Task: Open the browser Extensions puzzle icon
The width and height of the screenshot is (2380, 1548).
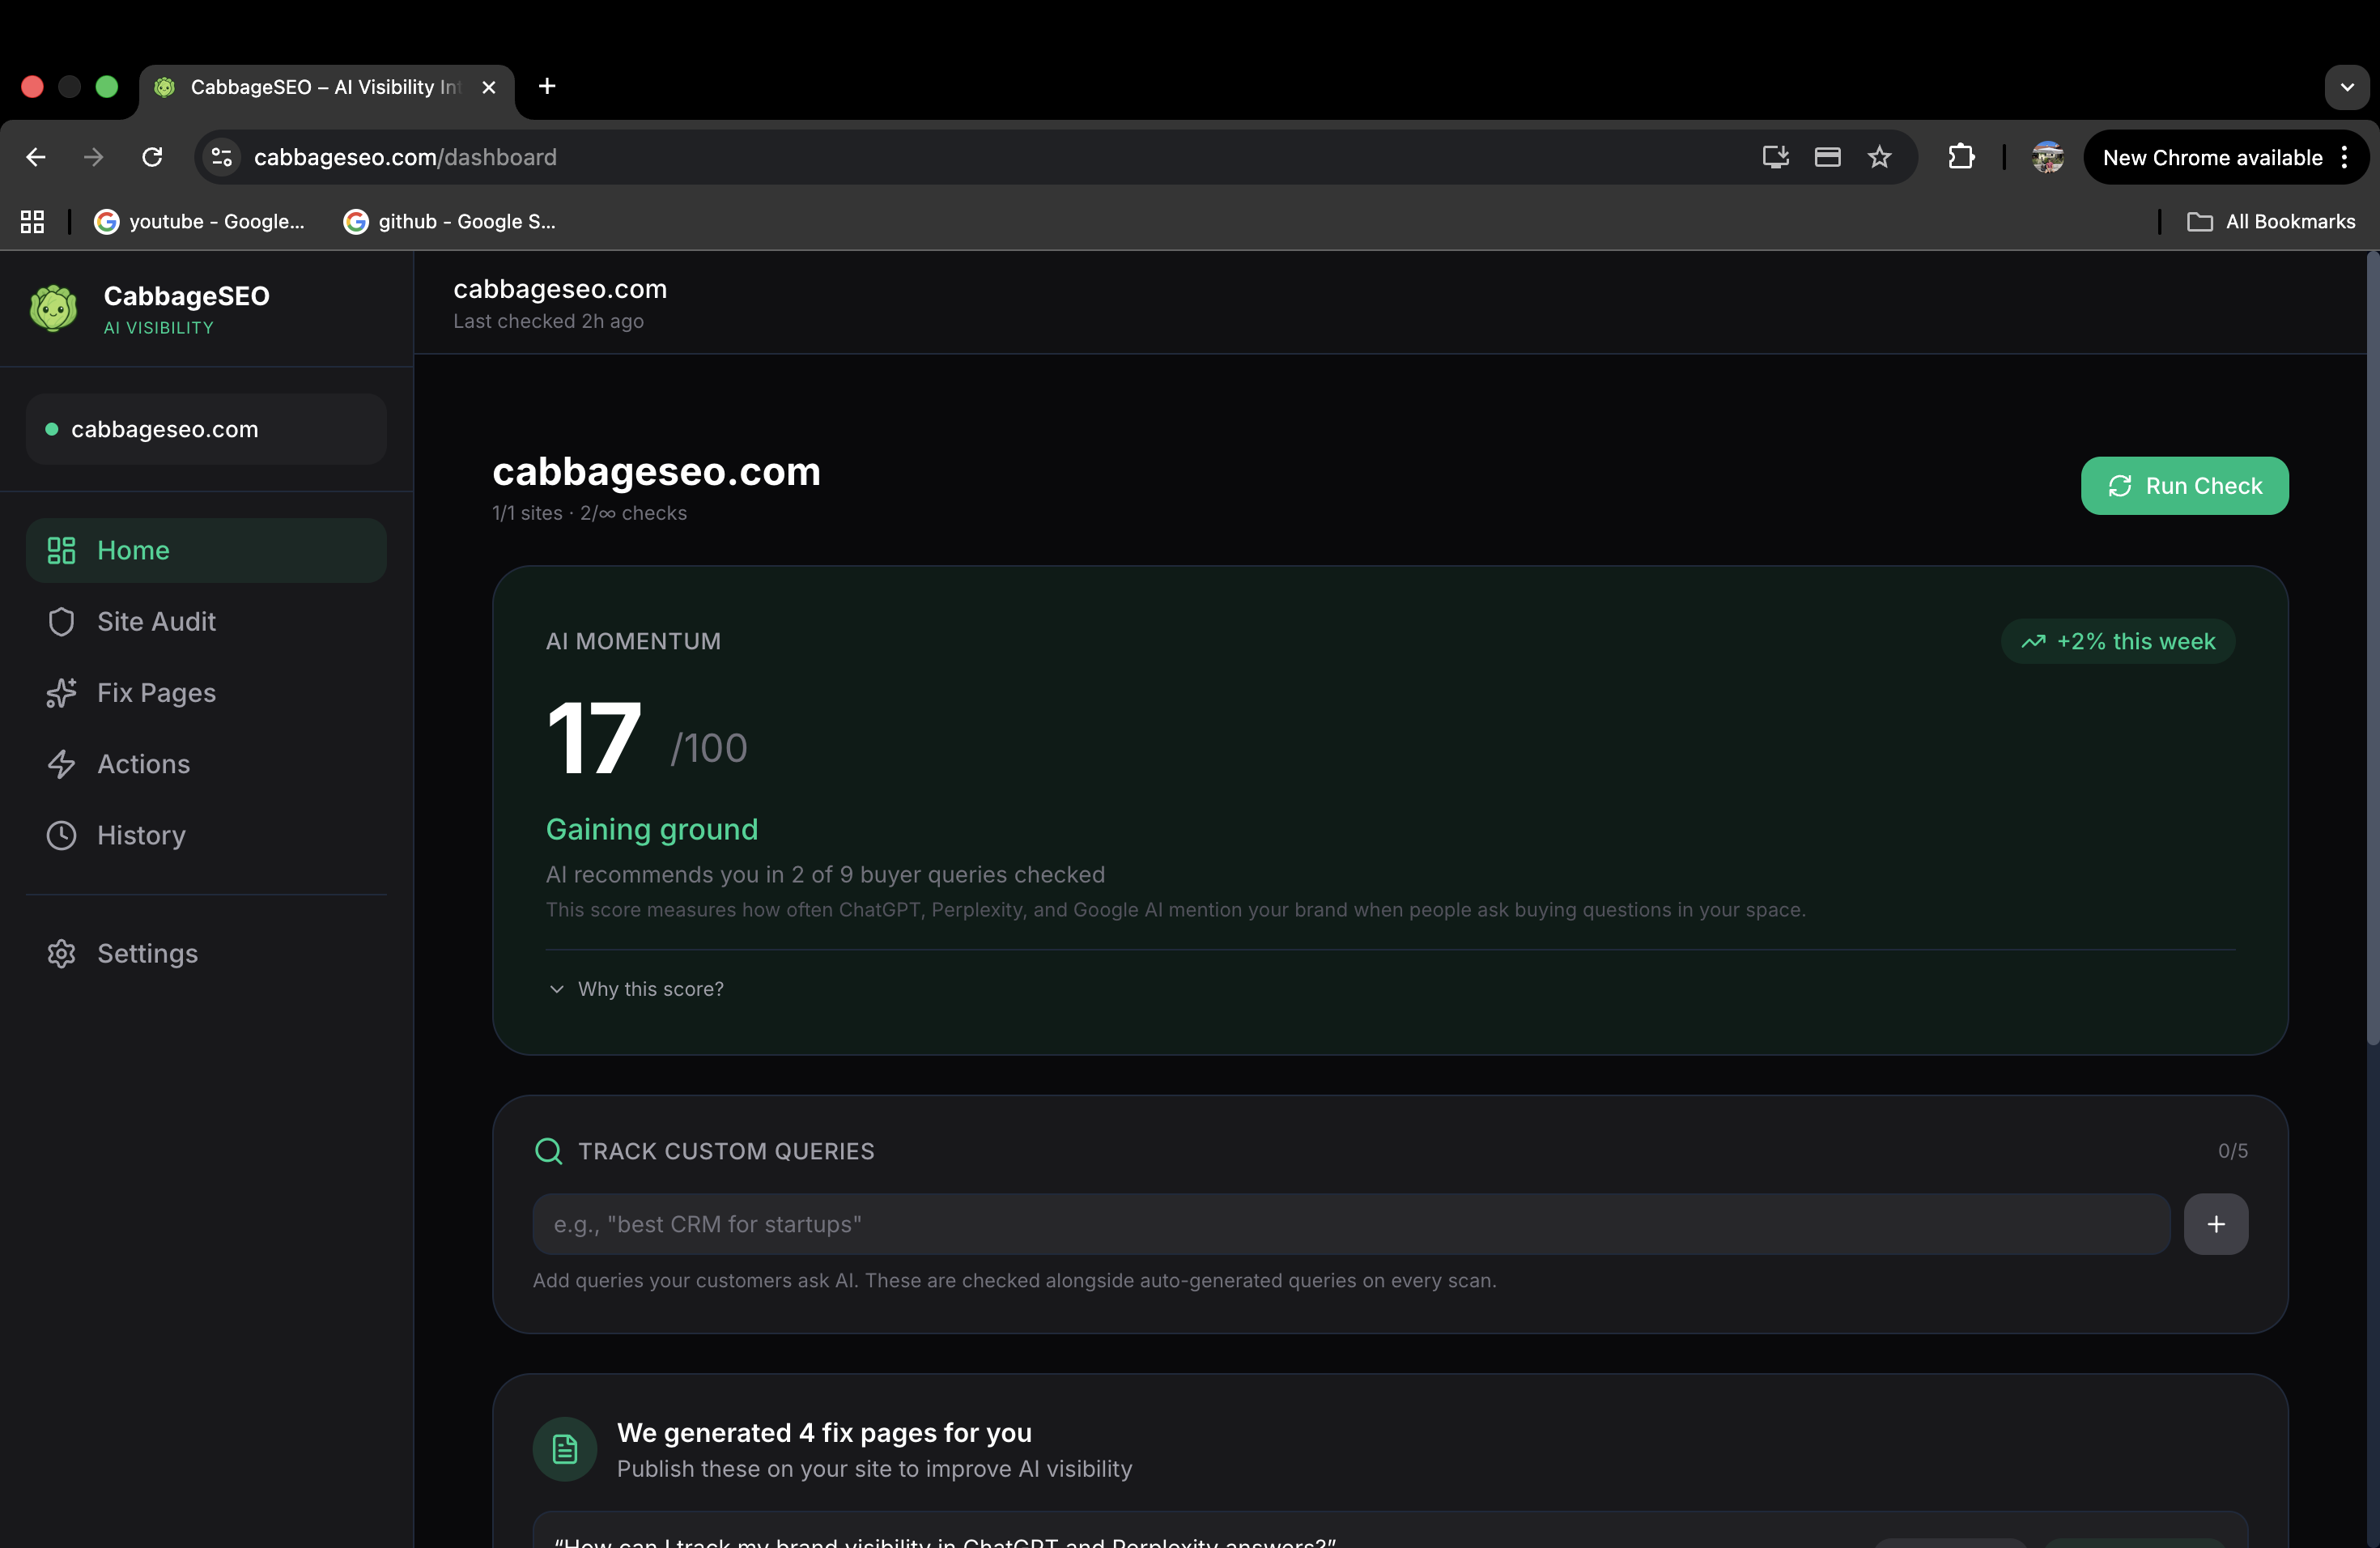Action: pos(1961,157)
